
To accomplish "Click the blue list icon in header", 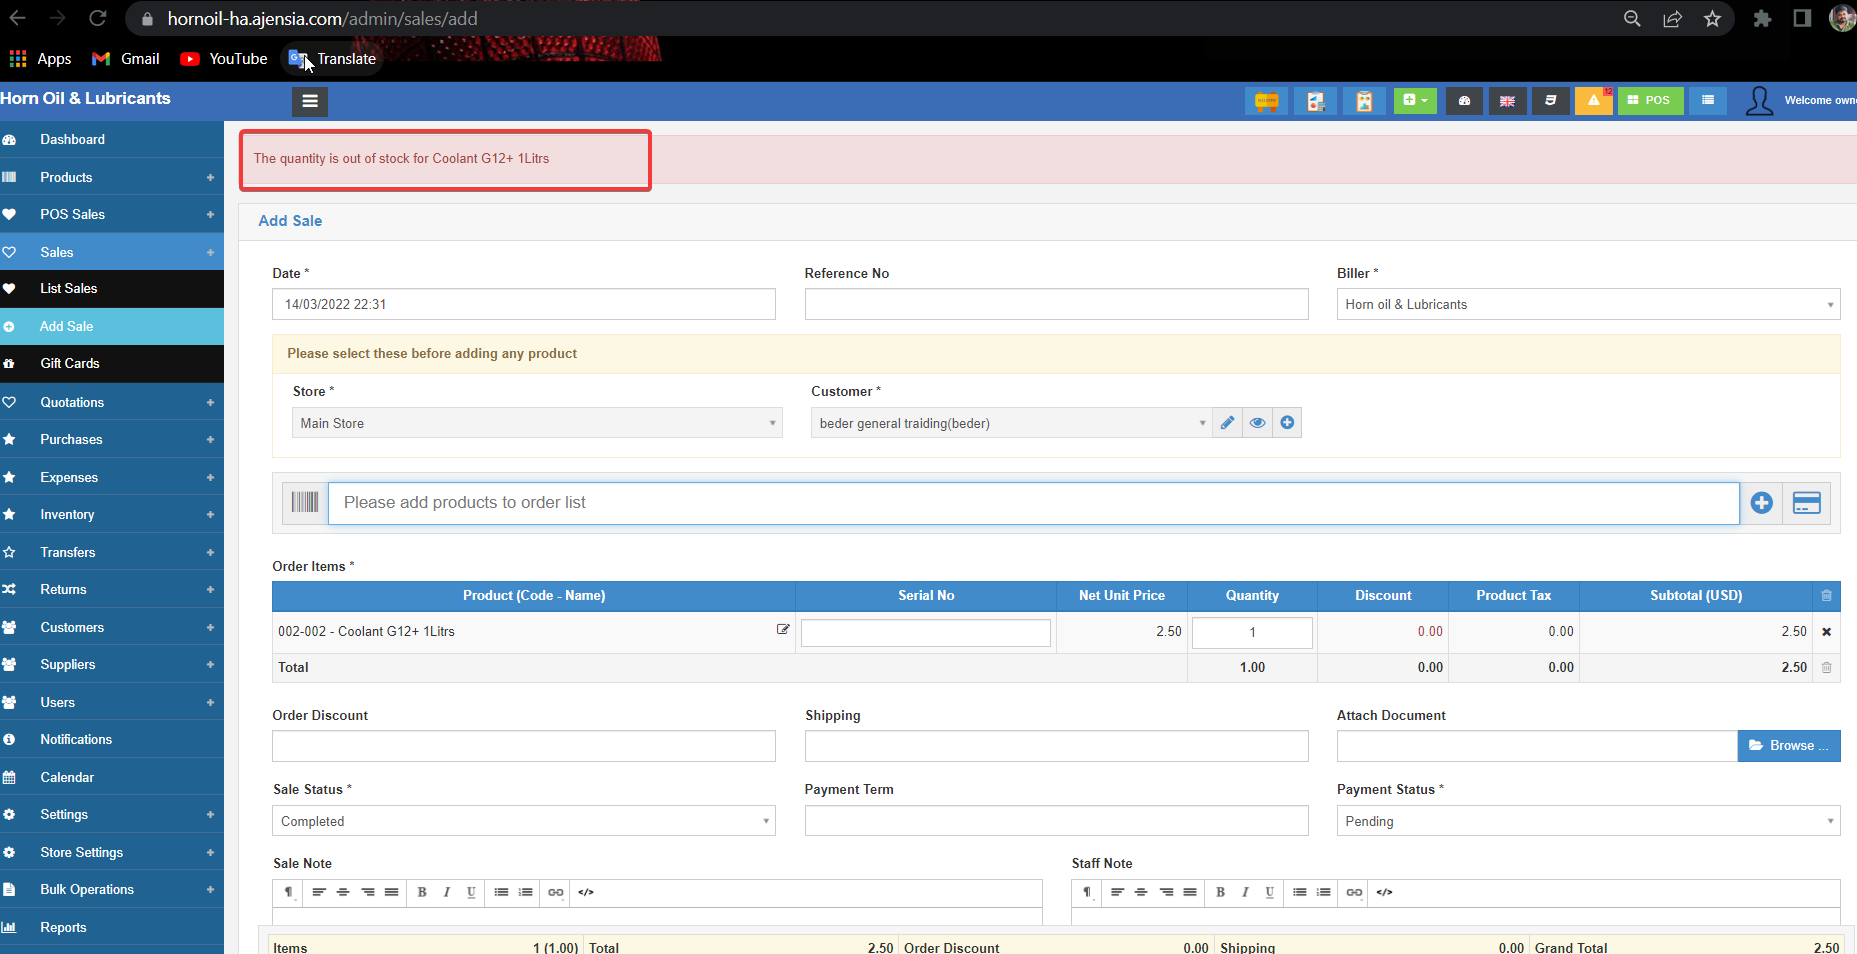I will (x=1708, y=101).
